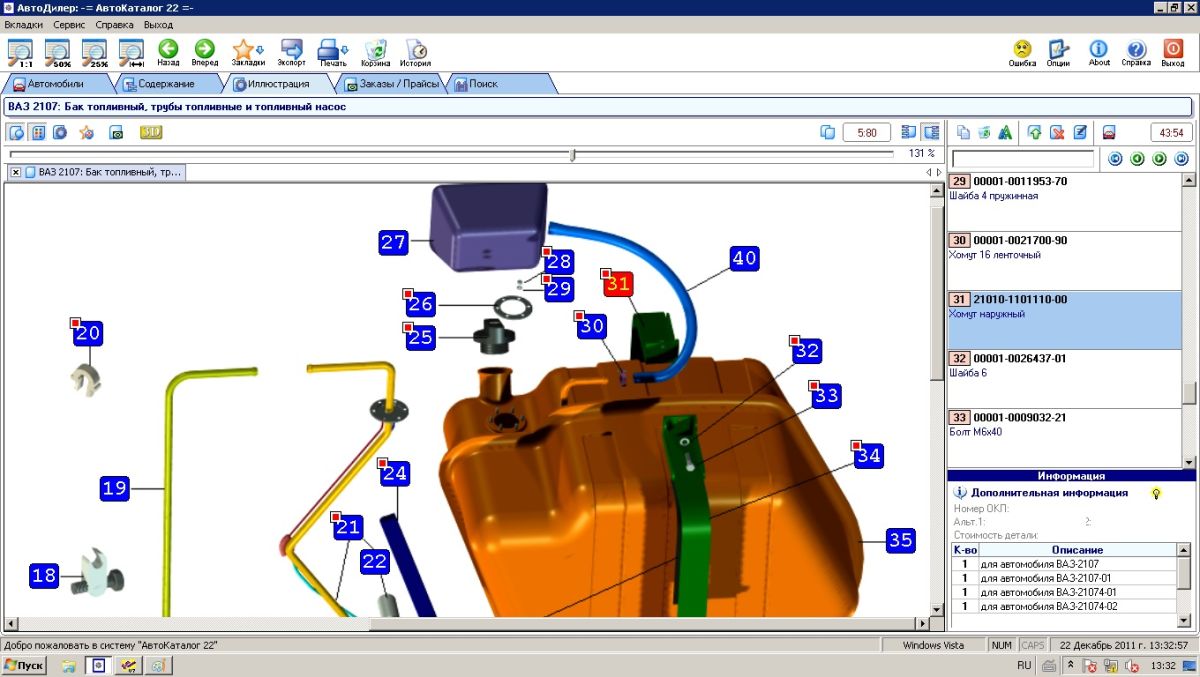1200x677 pixels.
Task: Close the ВАЗ 2107 document tab
Action: point(16,172)
